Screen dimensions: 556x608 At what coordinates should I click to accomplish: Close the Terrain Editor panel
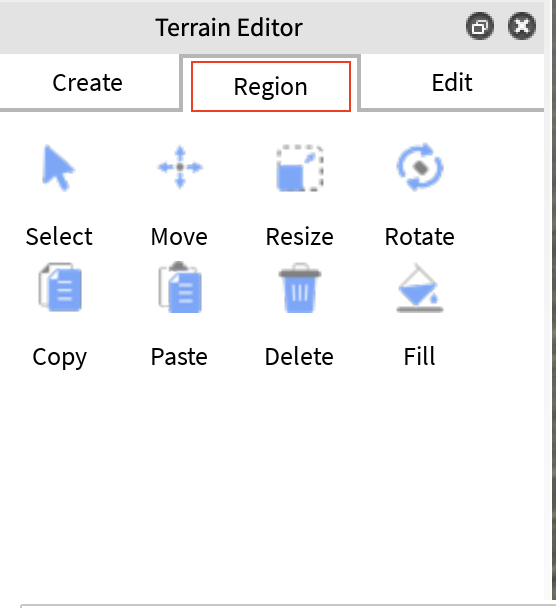[x=522, y=26]
